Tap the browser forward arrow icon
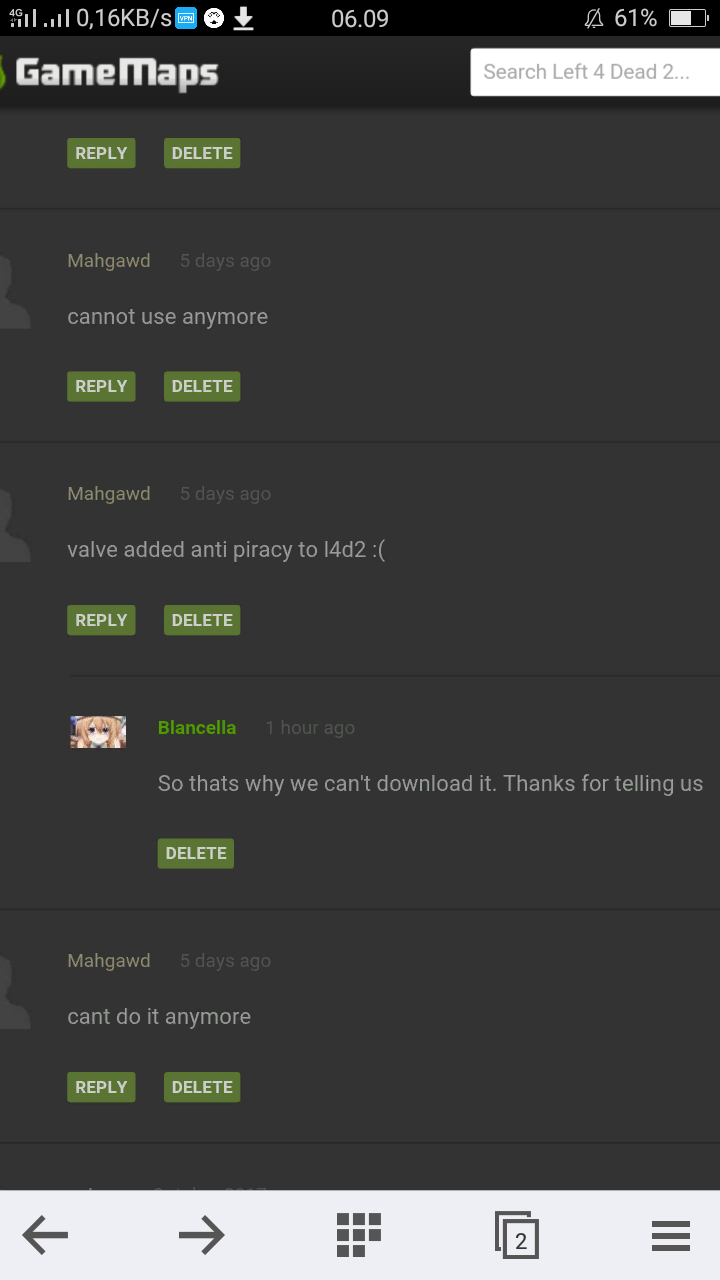Screen dimensions: 720x1280 pos(202,1236)
